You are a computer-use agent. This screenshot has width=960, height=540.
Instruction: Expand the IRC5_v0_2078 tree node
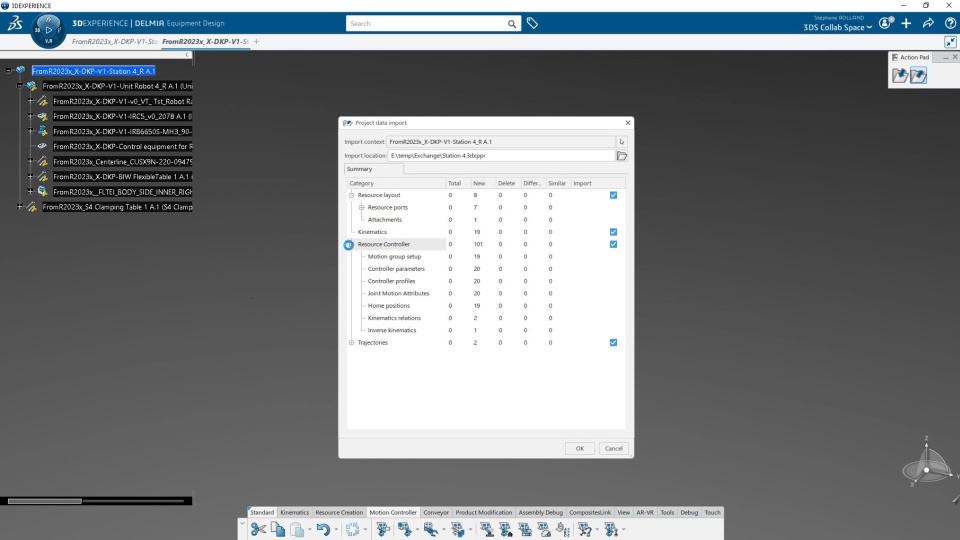(31, 116)
